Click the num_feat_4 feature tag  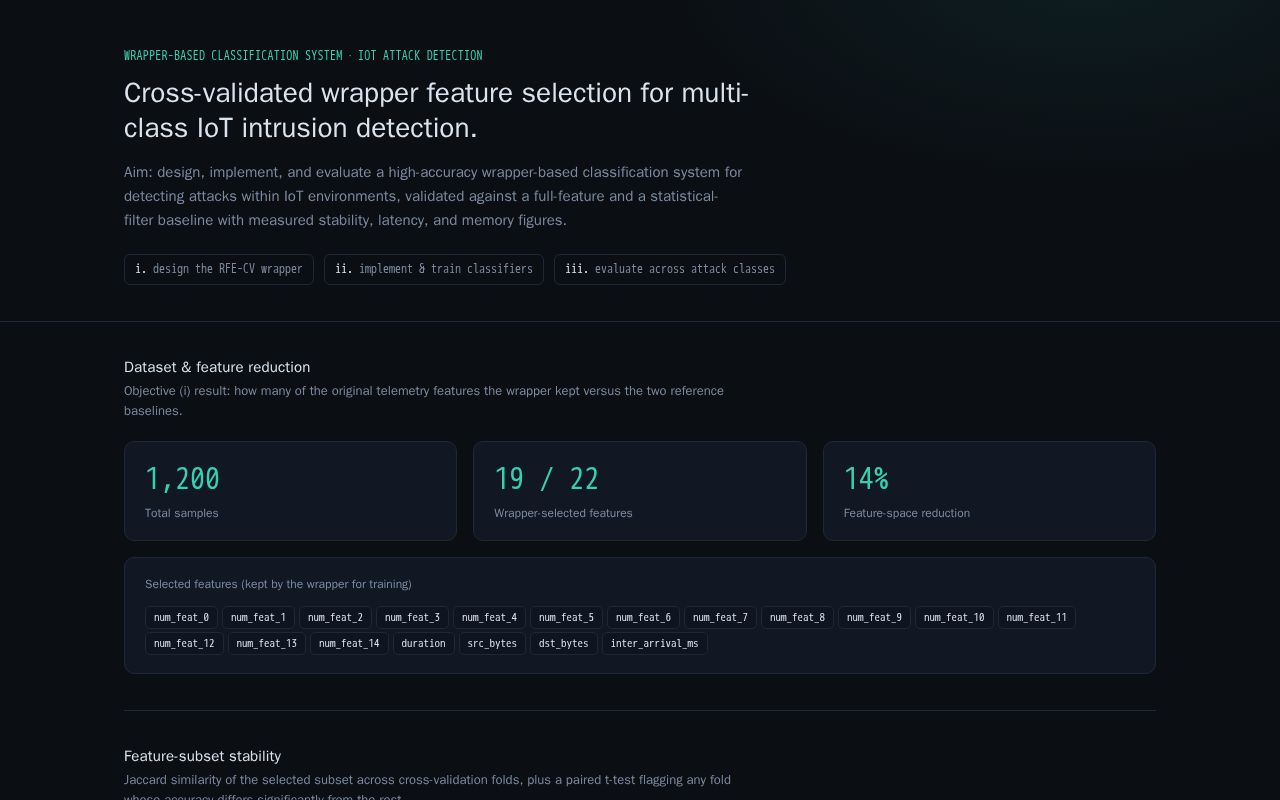click(x=489, y=617)
